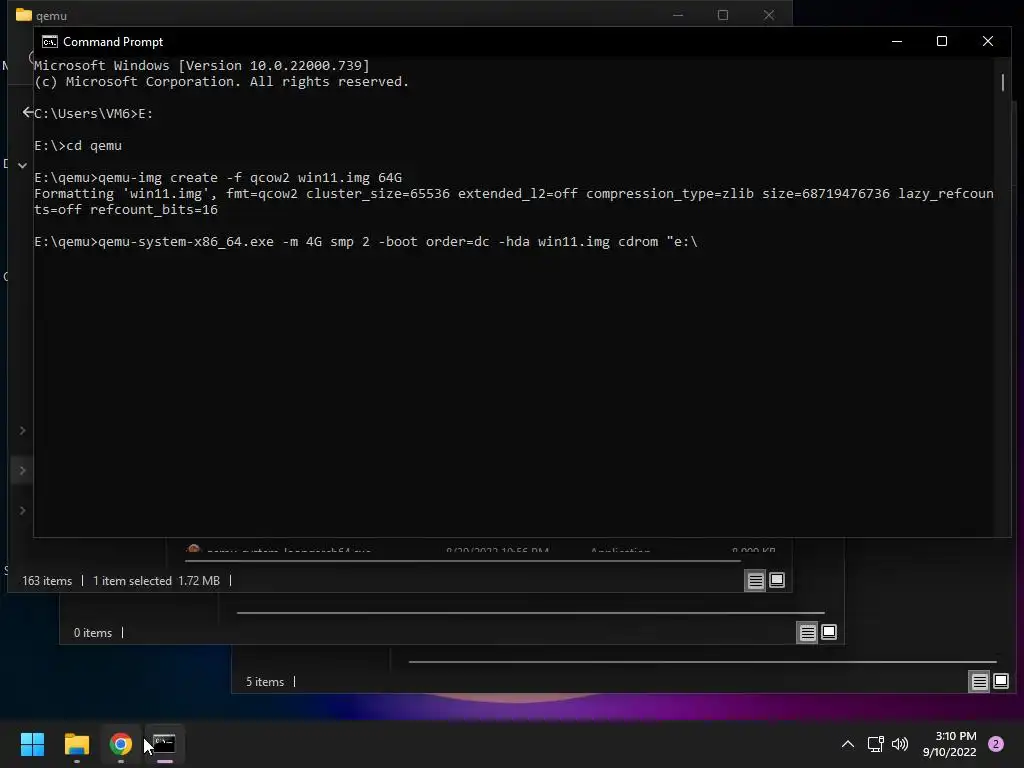Minimize the Command Prompt window
The height and width of the screenshot is (768, 1024).
coord(897,41)
